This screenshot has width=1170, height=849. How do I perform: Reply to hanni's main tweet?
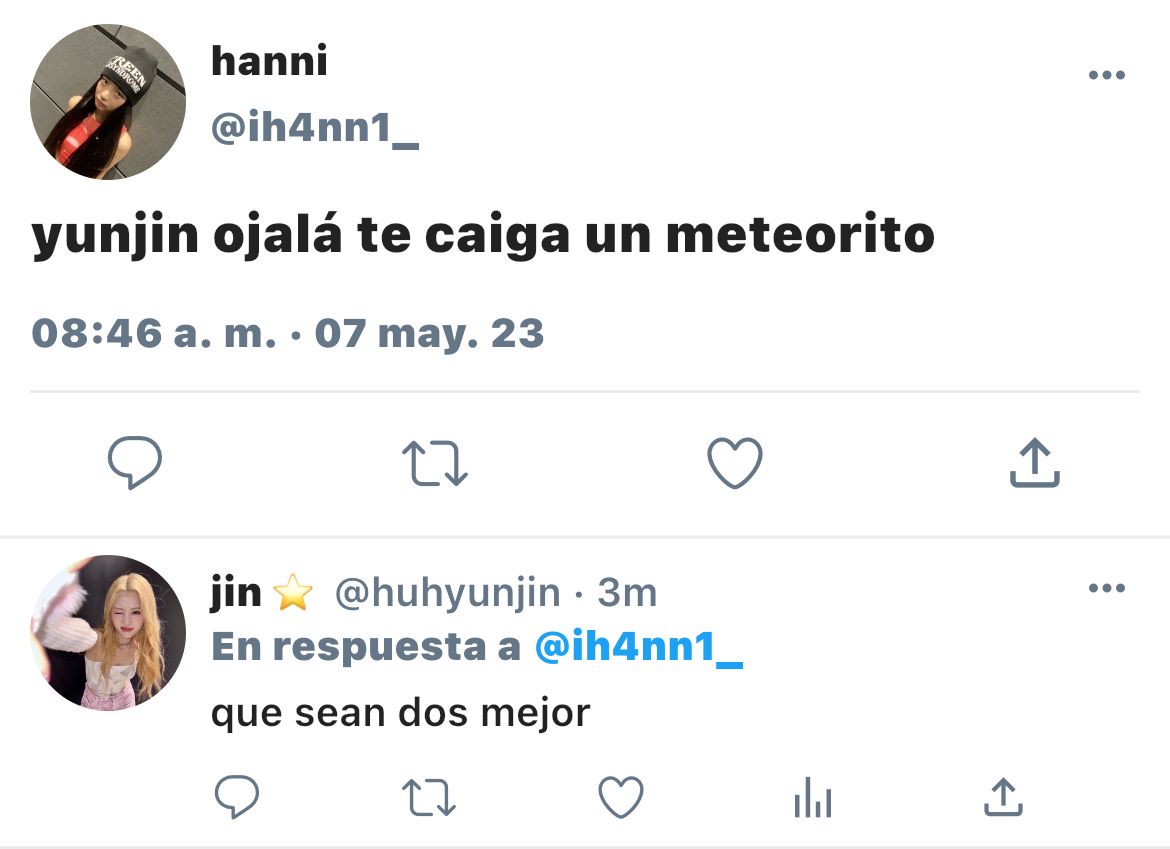pos(135,463)
